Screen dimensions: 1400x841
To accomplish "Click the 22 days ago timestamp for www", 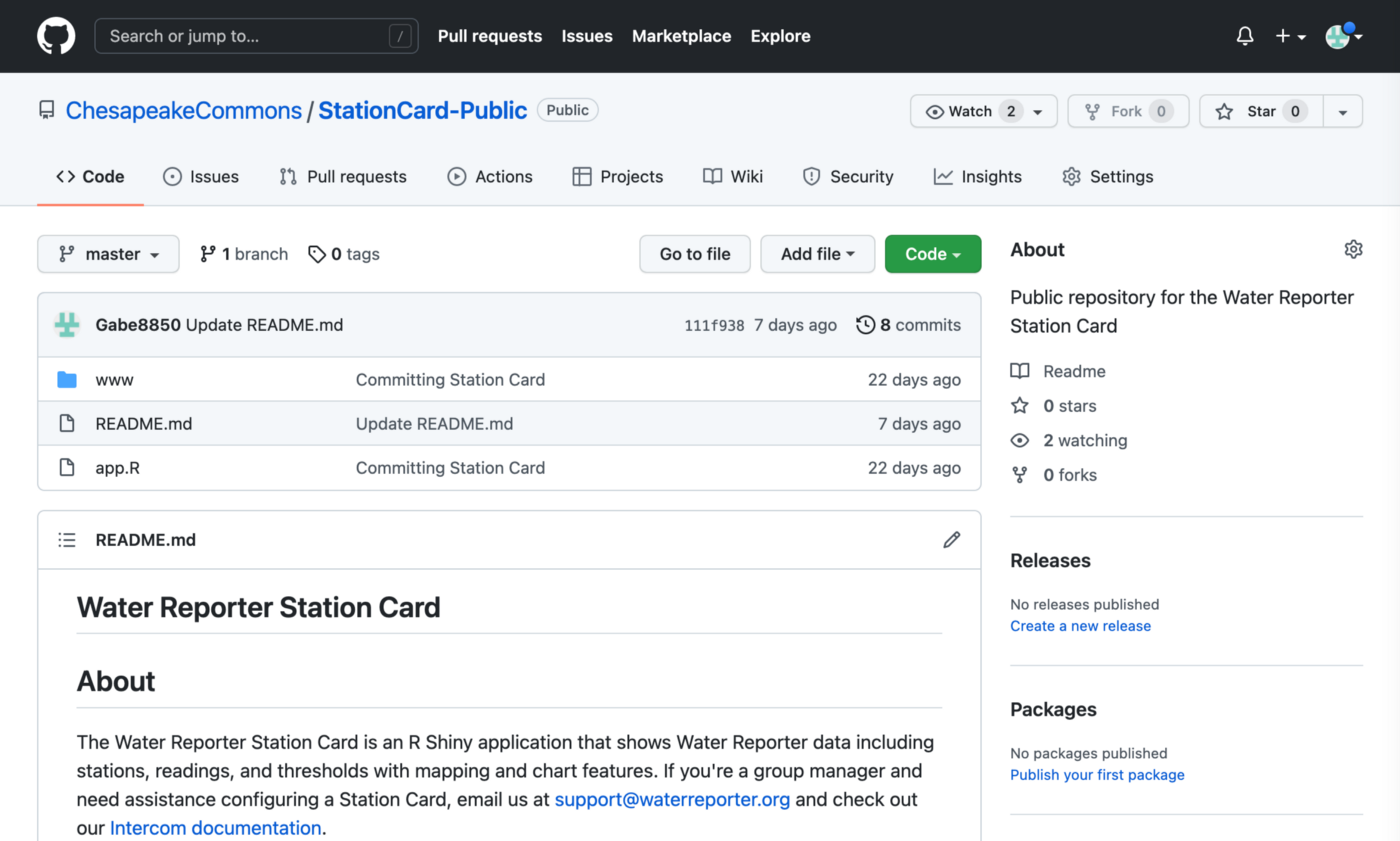I will tap(914, 380).
